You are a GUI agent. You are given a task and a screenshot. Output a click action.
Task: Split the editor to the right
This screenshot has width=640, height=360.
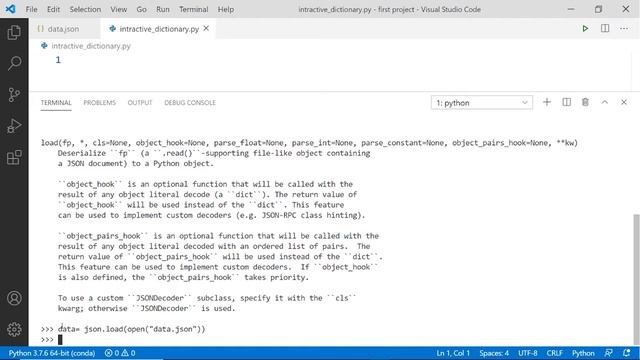click(x=605, y=28)
